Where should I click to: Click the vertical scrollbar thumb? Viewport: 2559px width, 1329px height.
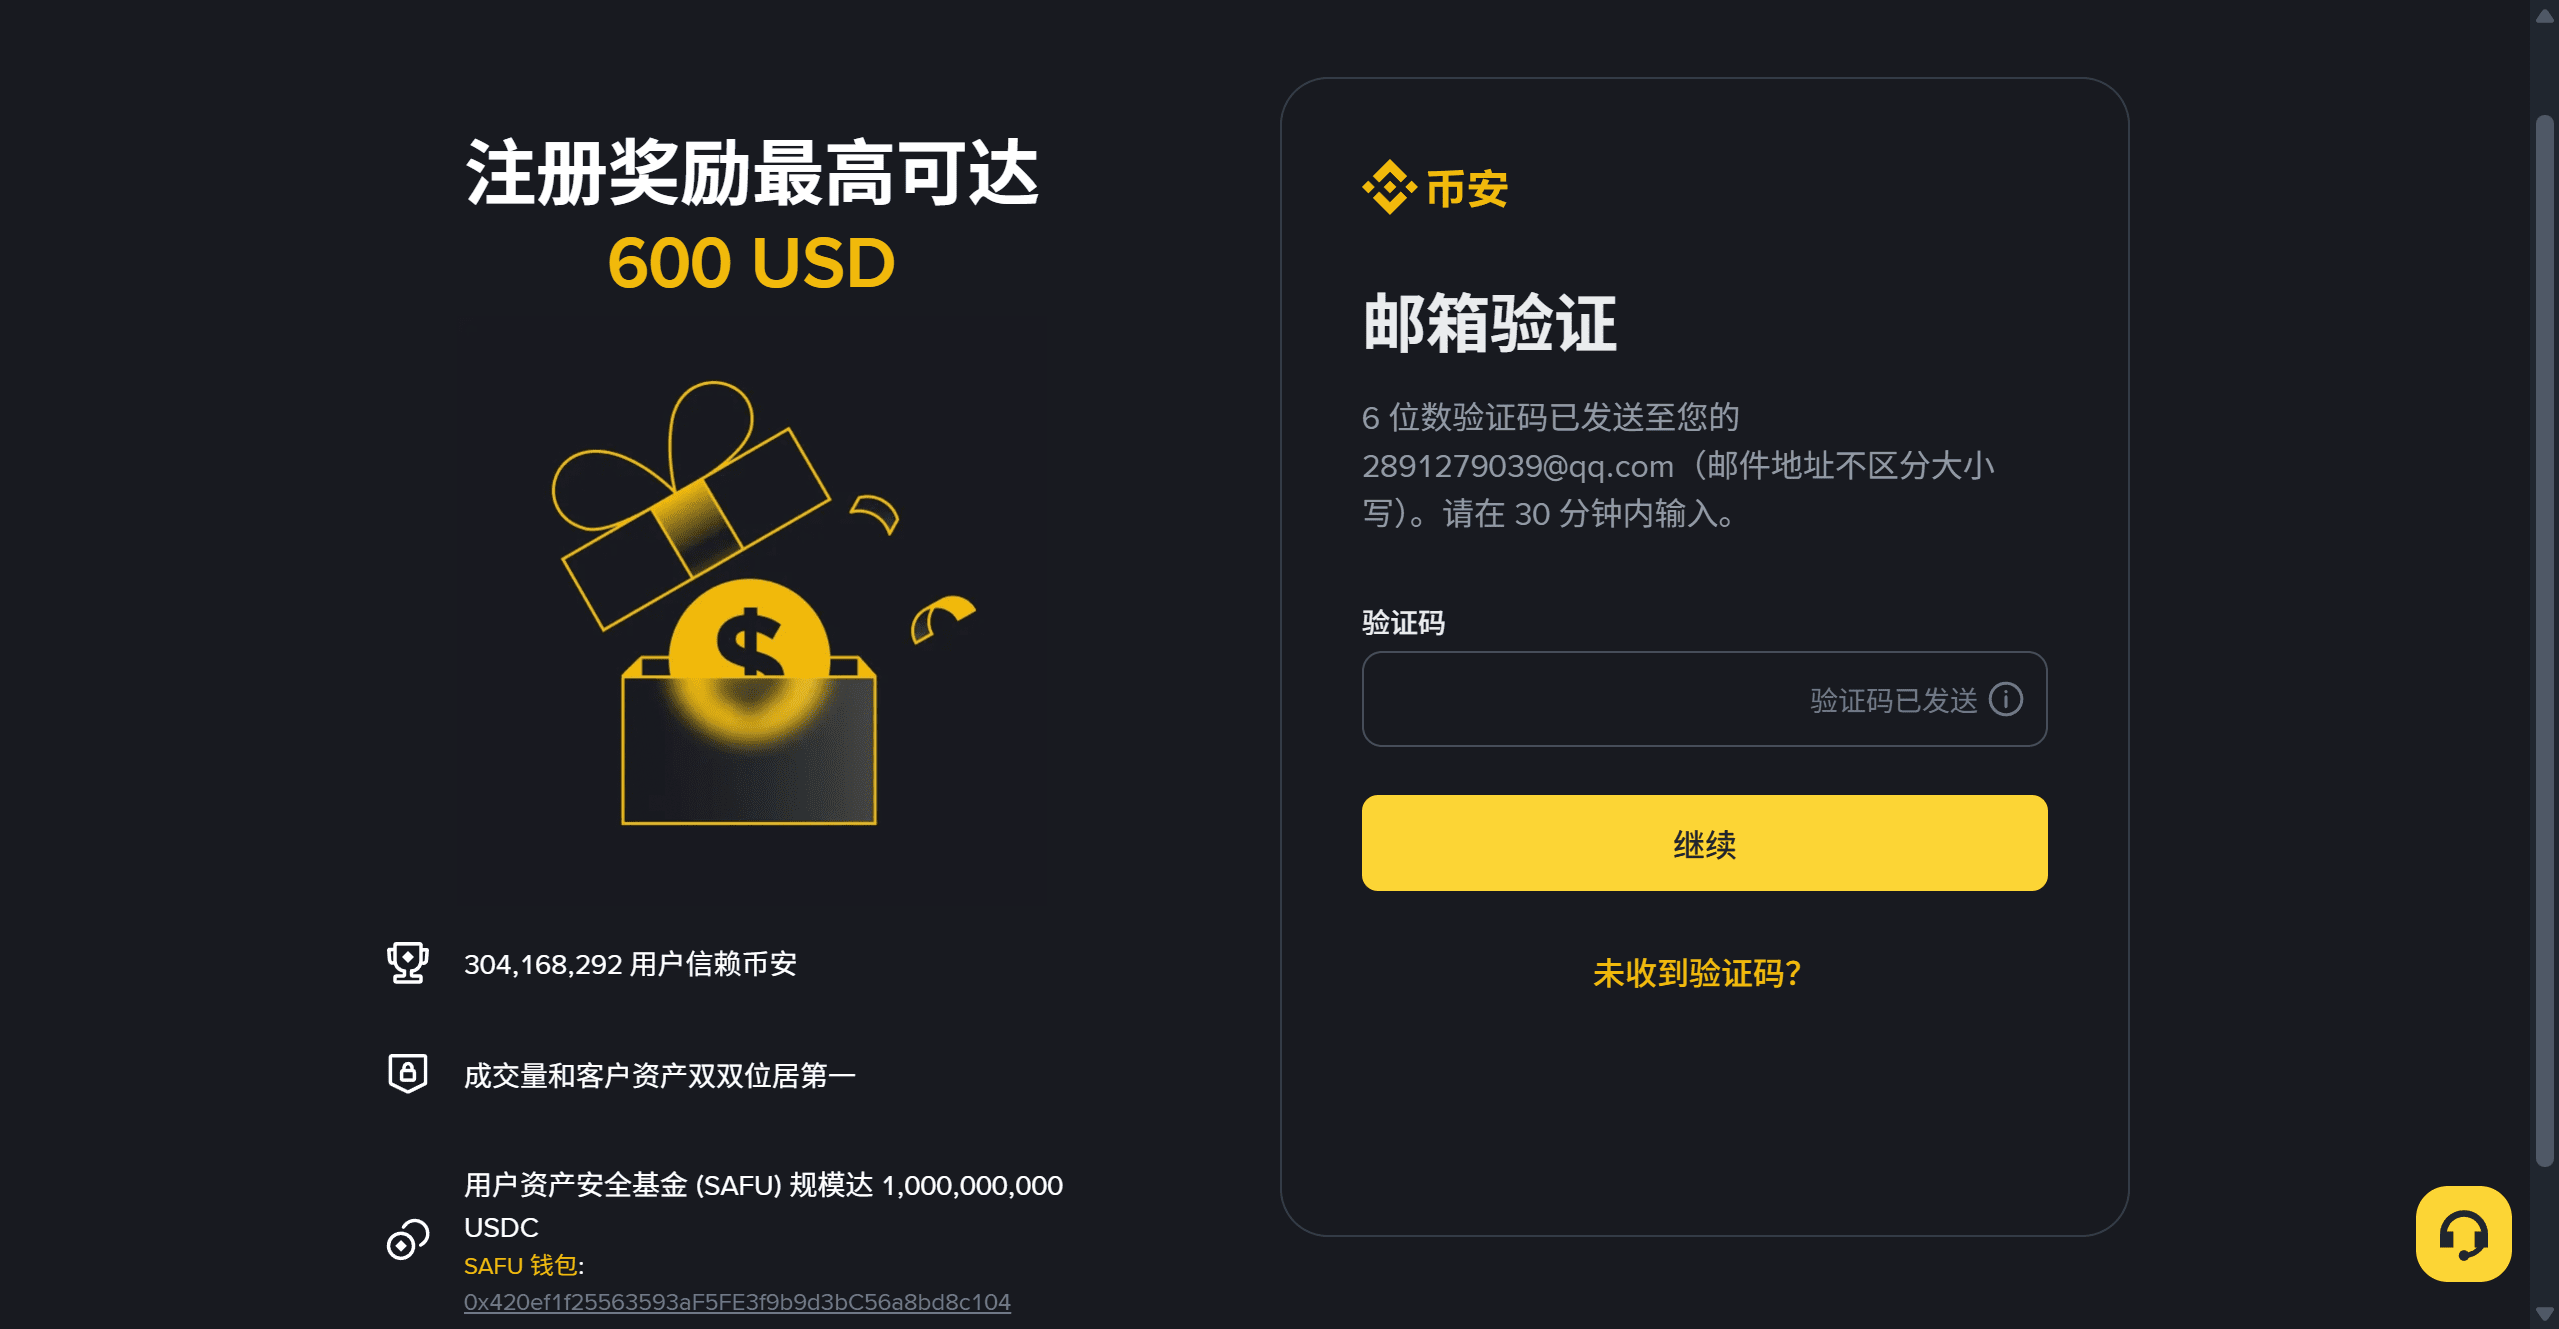click(x=2545, y=640)
